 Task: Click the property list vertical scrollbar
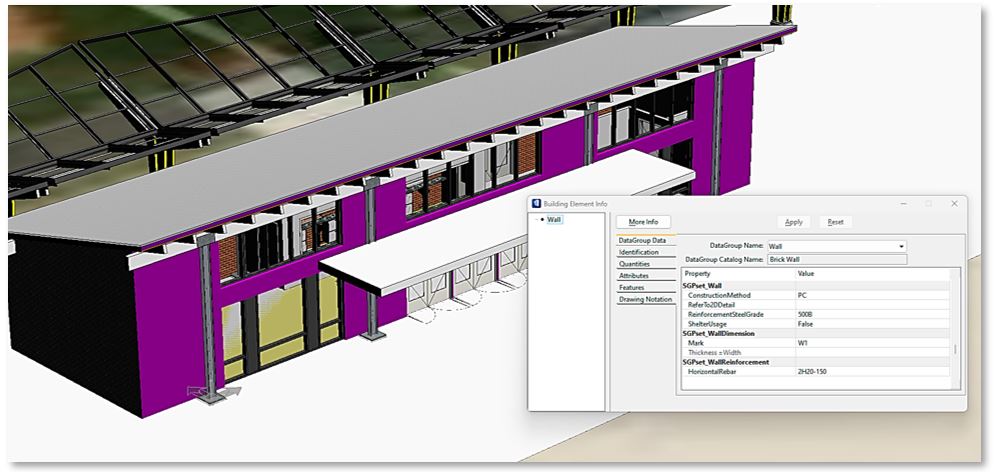click(x=955, y=350)
